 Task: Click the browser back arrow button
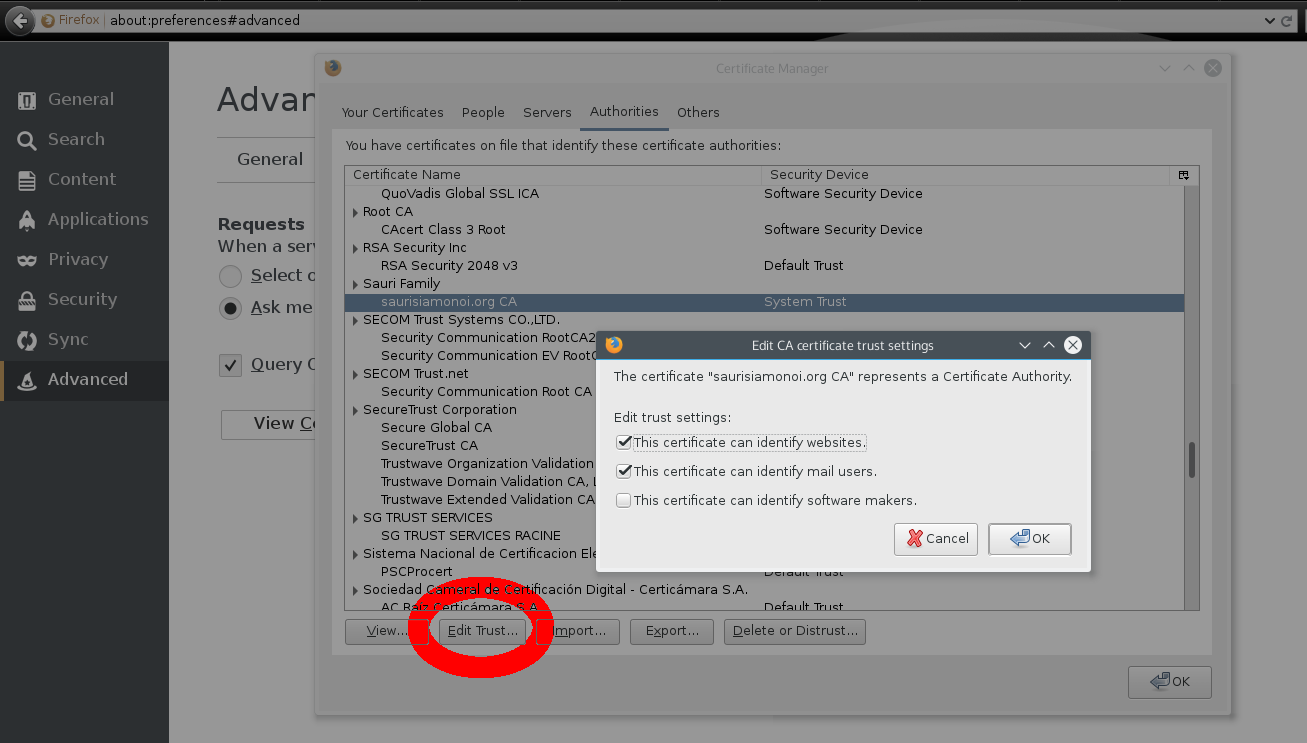tap(19, 20)
